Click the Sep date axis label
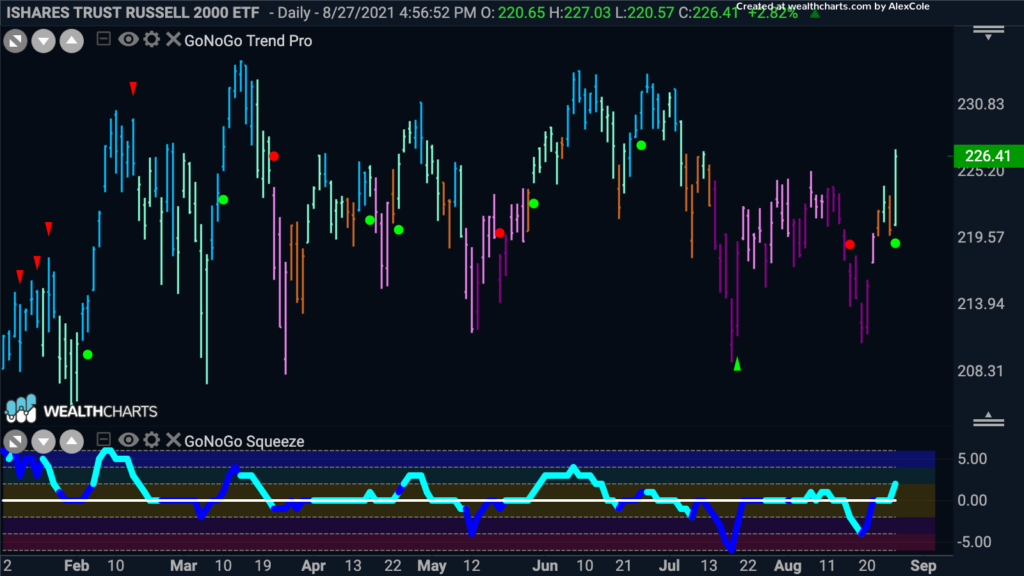1024x576 pixels. coord(923,566)
